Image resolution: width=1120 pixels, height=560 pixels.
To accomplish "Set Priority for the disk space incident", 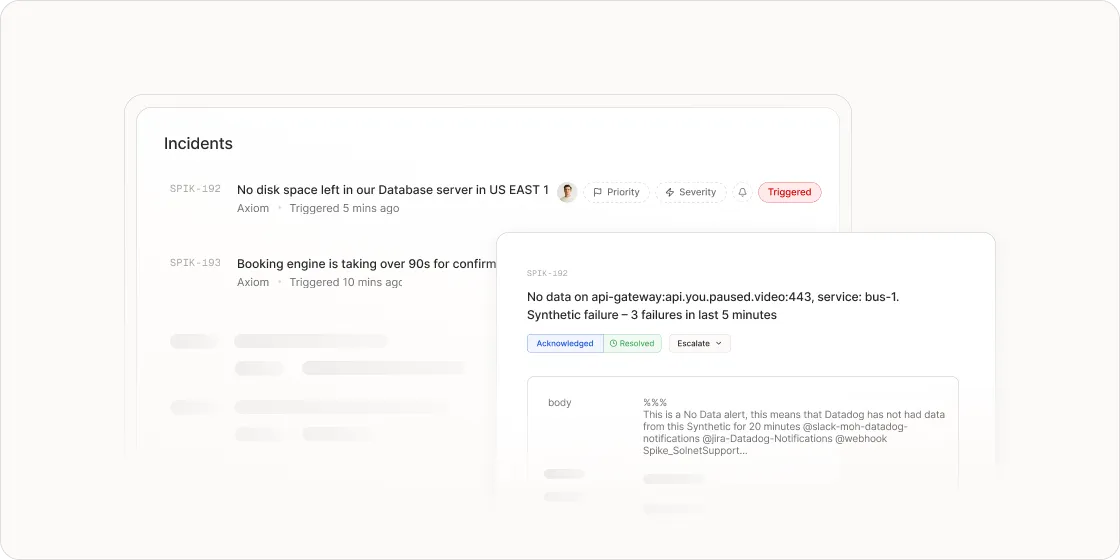I will point(616,192).
